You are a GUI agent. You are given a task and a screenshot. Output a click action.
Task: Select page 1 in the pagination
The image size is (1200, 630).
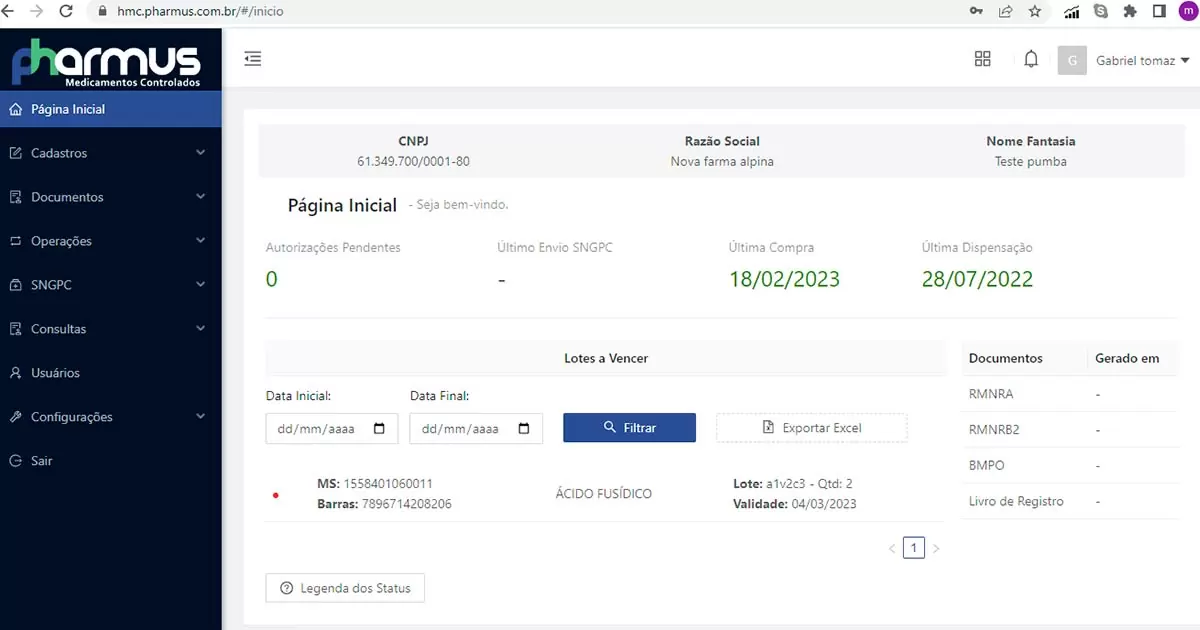(x=913, y=548)
